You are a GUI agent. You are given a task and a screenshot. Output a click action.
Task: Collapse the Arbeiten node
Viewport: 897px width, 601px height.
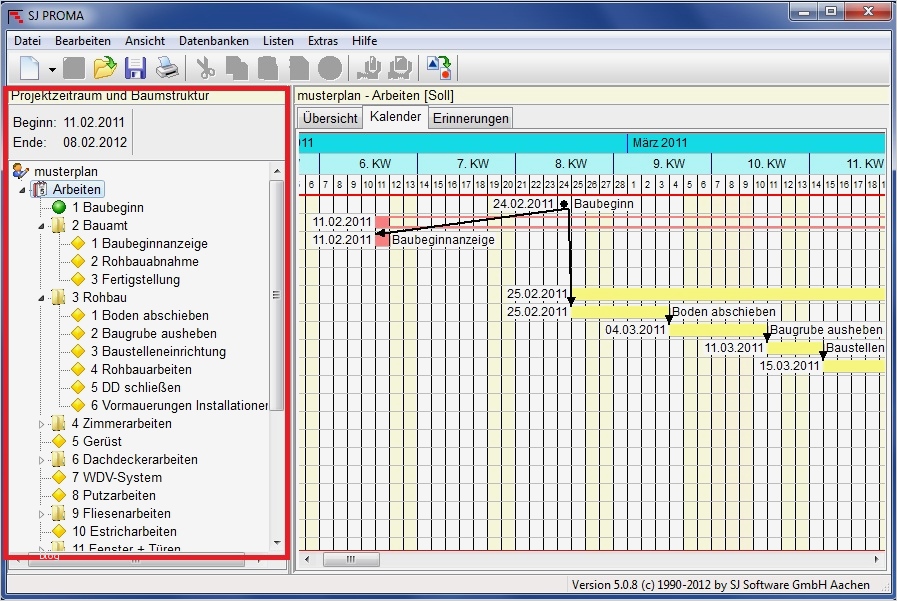[x=22, y=190]
